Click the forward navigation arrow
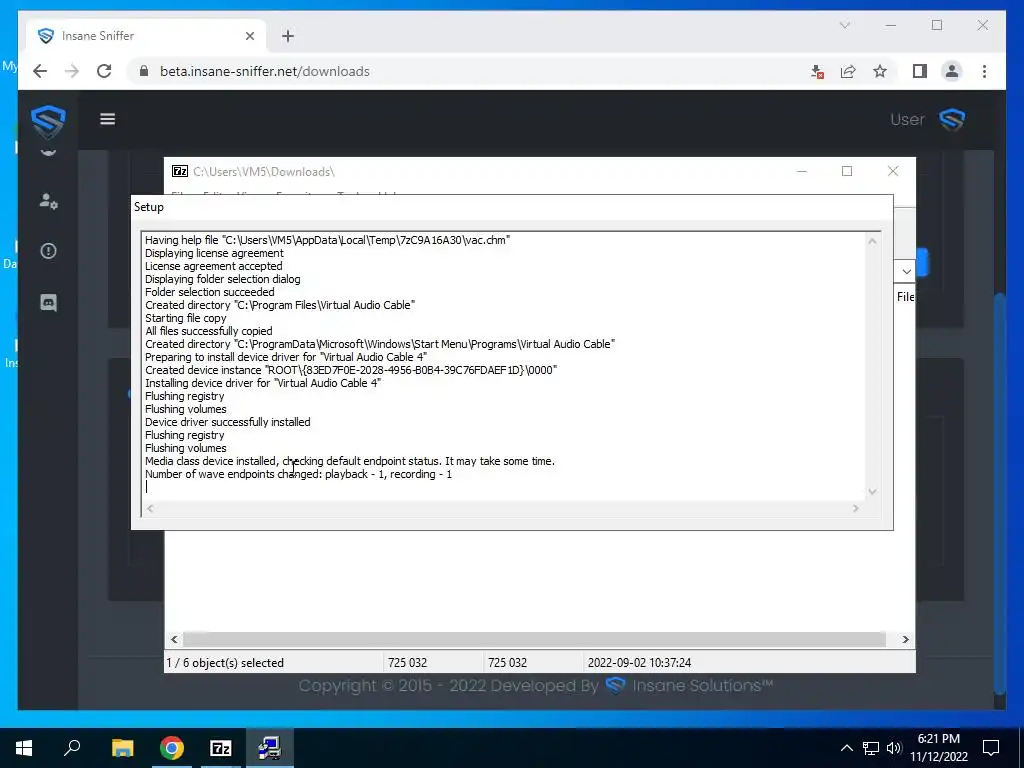Screen dimensions: 1024x768 click(72, 71)
